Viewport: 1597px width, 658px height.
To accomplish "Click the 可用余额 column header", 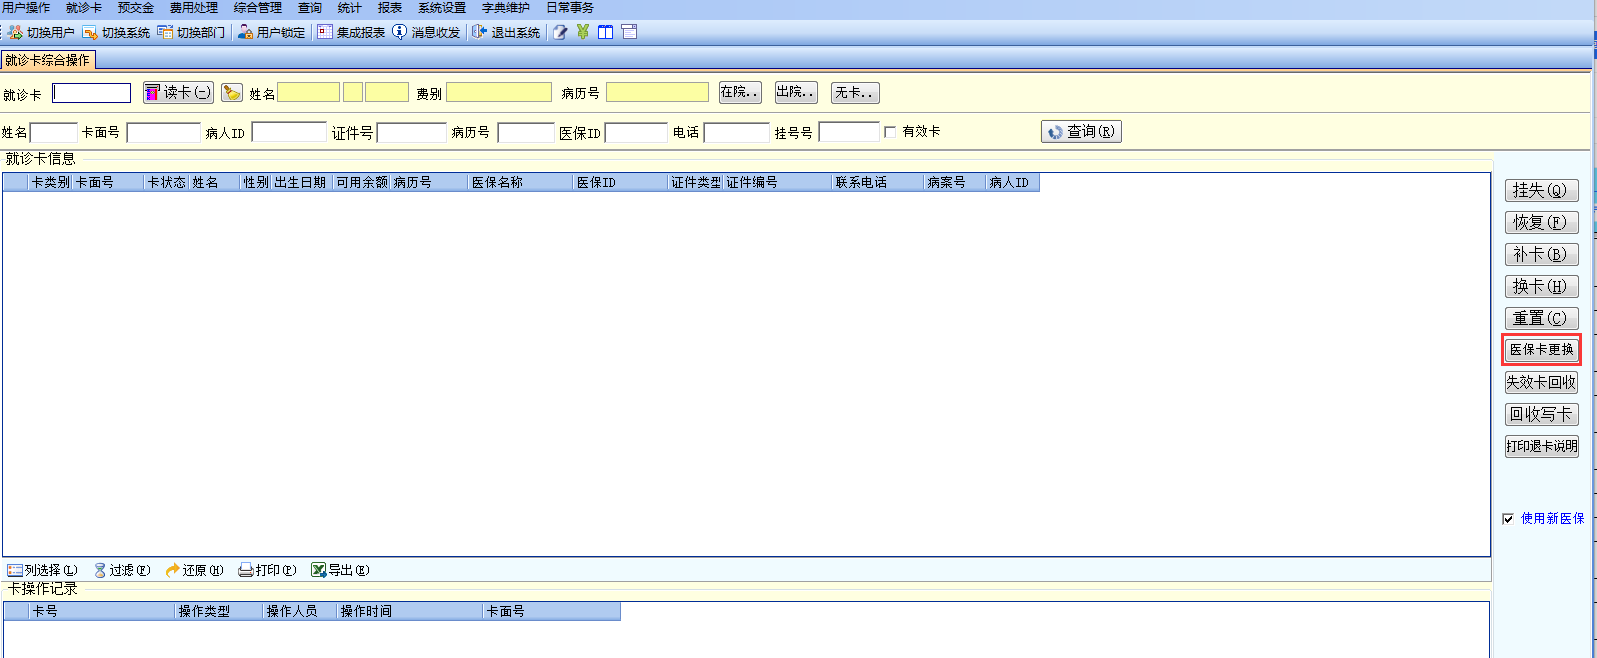I will (x=361, y=183).
